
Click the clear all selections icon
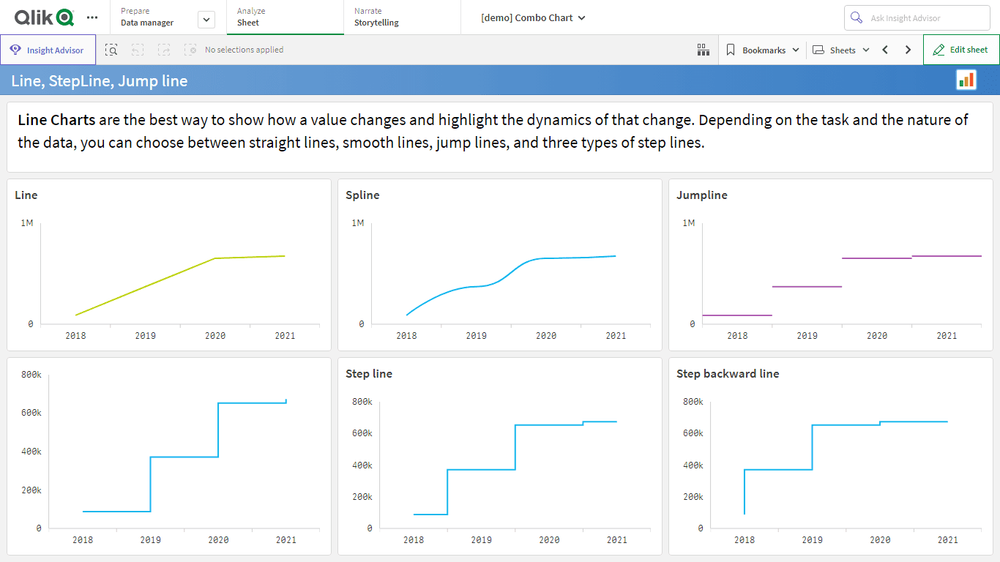189,50
